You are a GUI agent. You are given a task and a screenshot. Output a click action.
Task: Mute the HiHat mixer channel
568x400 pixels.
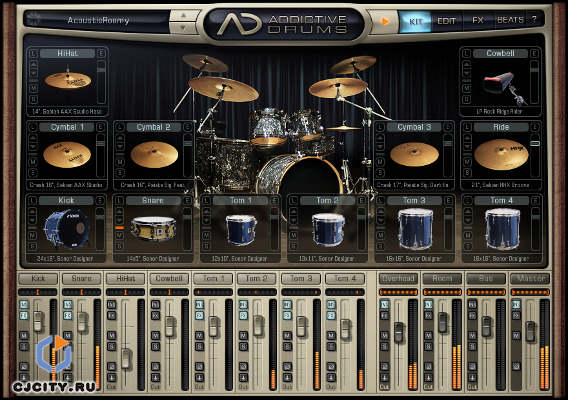112,336
